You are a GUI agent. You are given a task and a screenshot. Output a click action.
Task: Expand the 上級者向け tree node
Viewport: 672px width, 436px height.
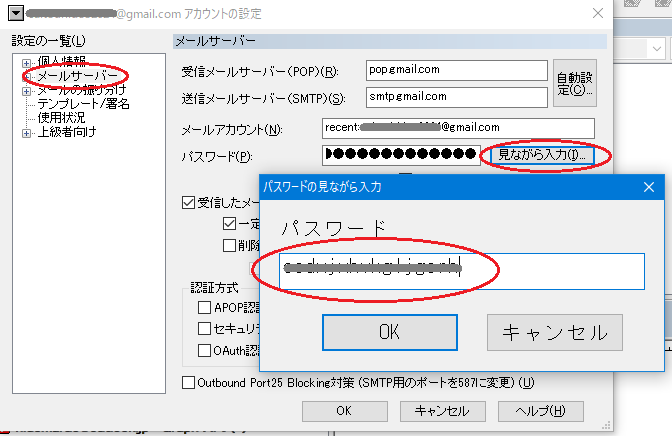pyautogui.click(x=27, y=132)
